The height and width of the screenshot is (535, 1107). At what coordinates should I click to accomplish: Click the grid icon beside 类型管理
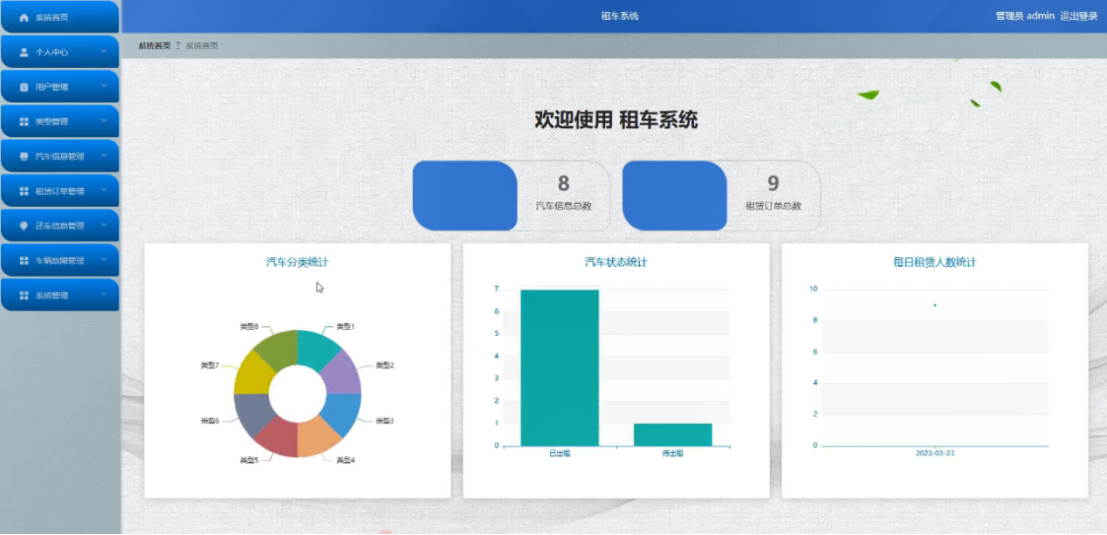(24, 121)
